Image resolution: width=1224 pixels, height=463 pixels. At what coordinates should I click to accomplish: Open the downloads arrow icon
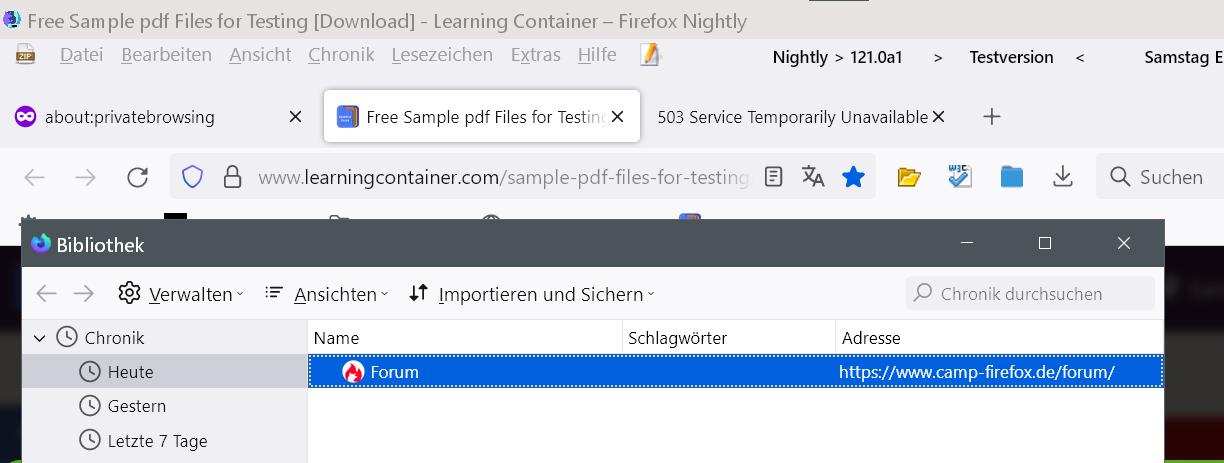coord(1063,178)
